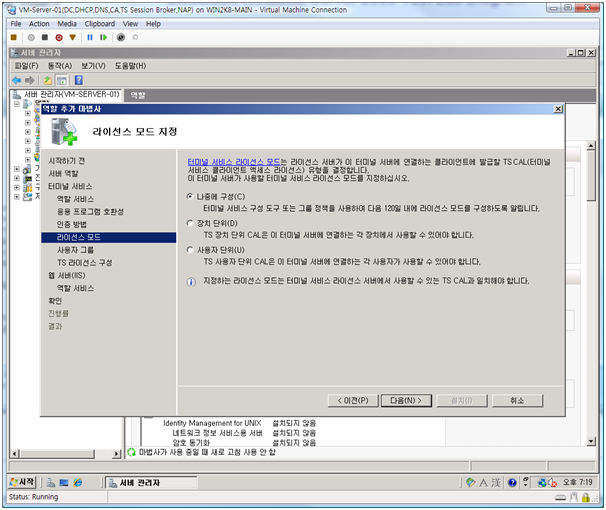Open Server Manager toolbar help icon
This screenshot has height=510, width=606.
[x=78, y=80]
